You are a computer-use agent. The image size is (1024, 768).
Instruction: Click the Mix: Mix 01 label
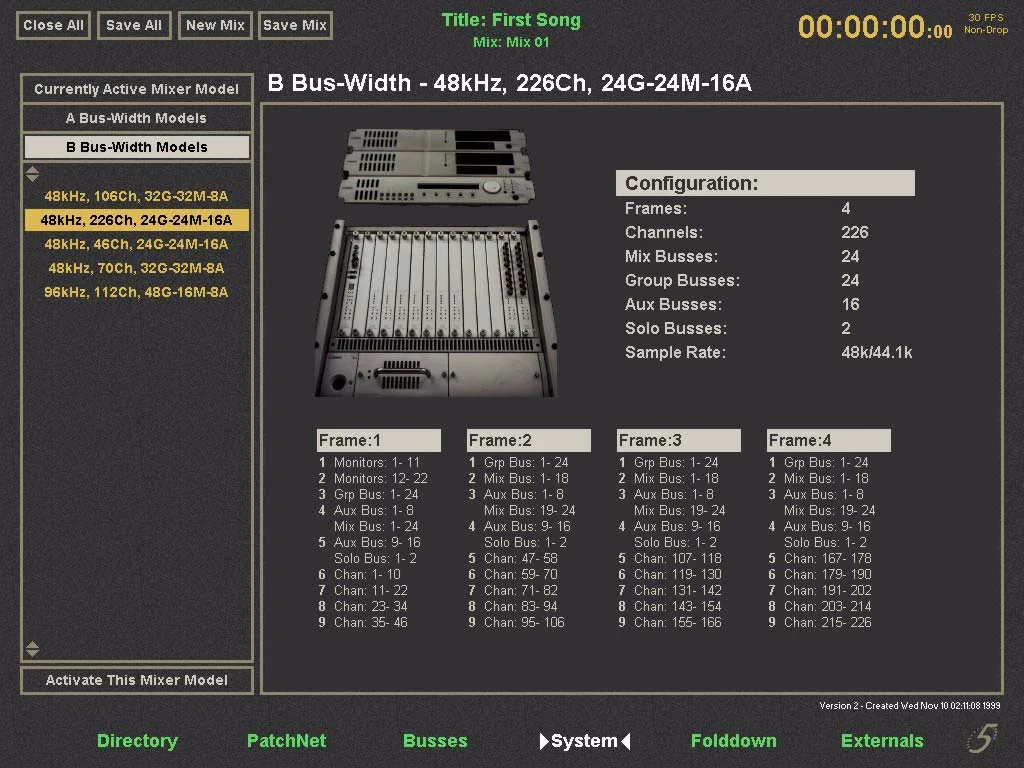(511, 42)
